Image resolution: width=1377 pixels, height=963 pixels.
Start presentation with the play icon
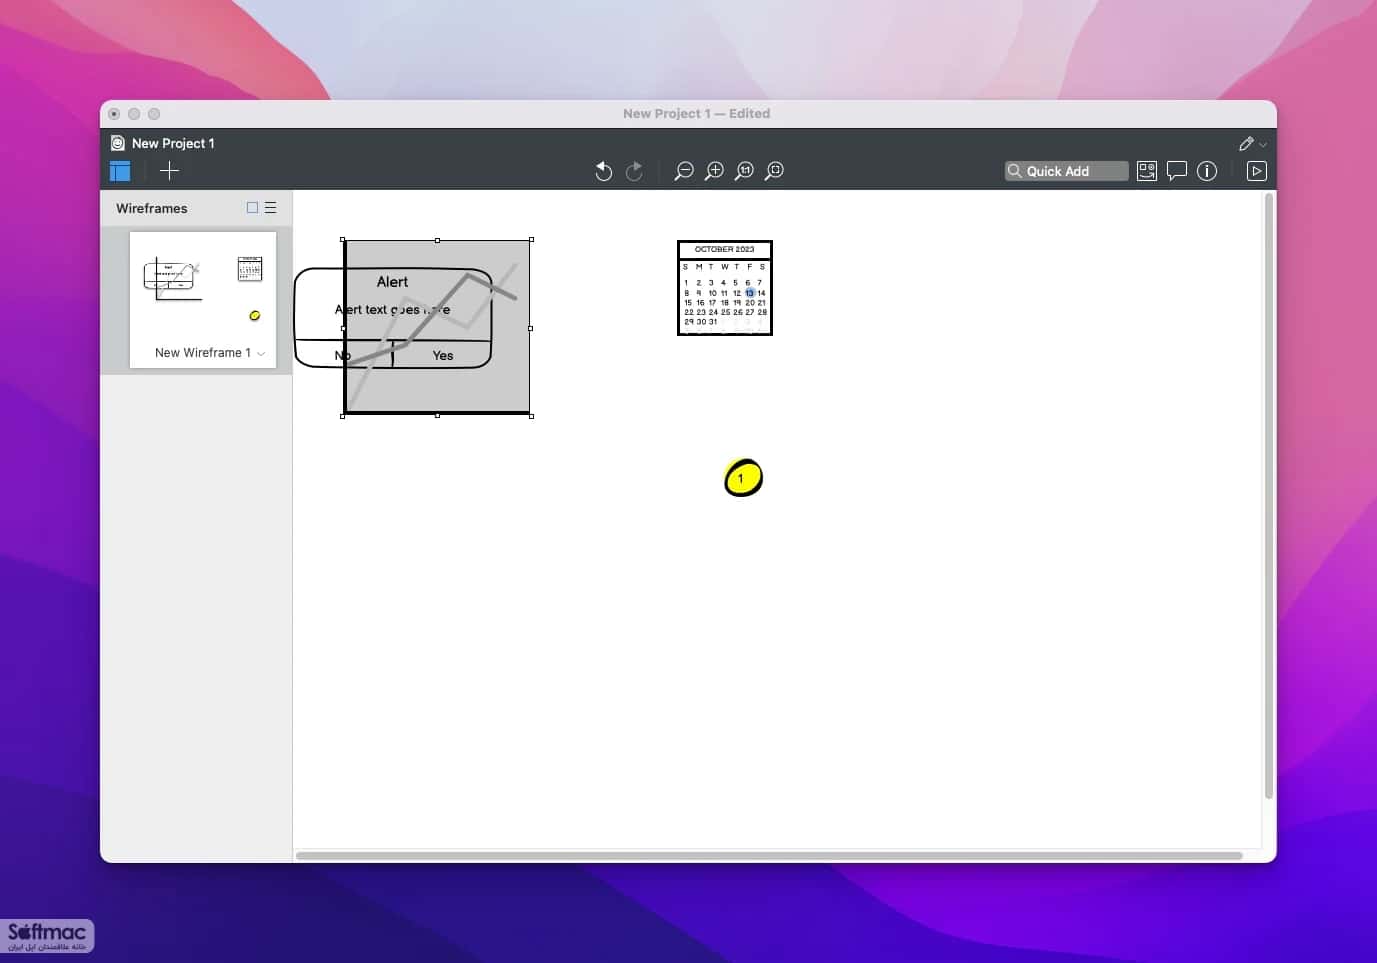point(1257,171)
